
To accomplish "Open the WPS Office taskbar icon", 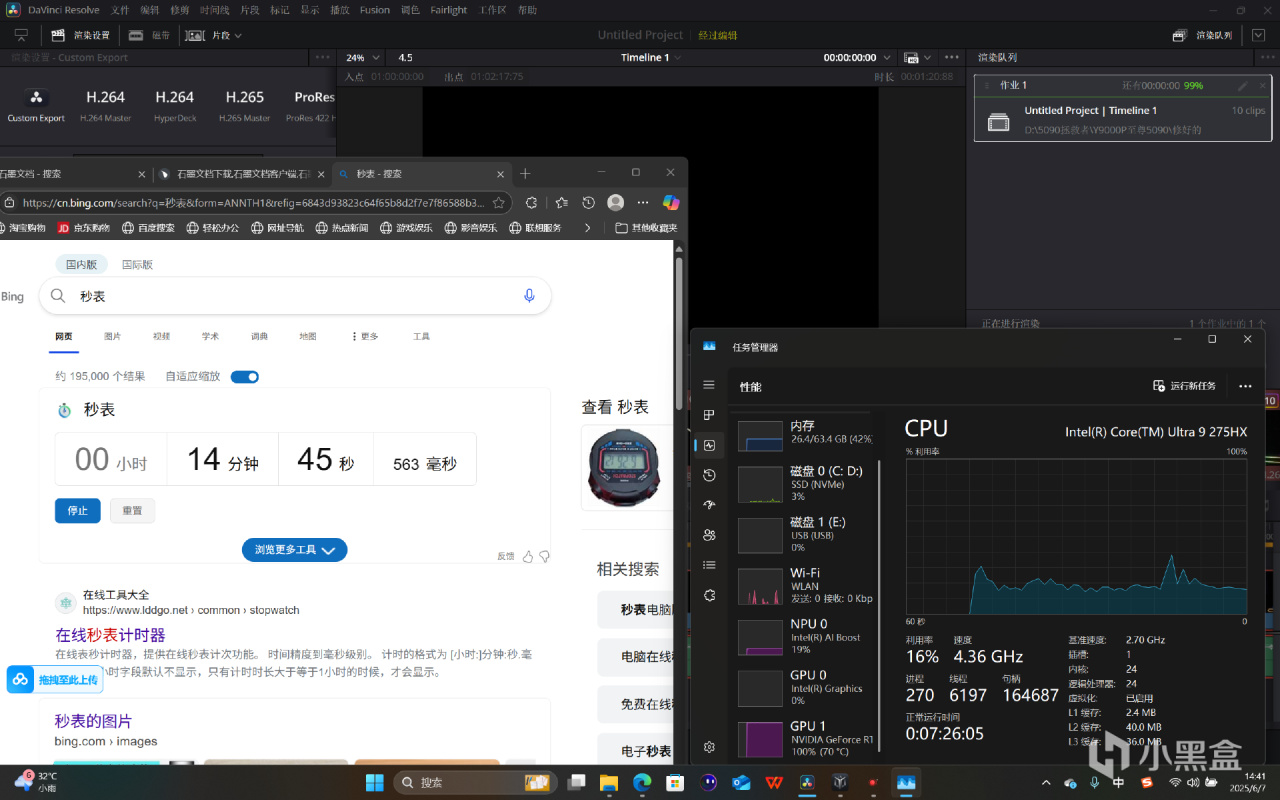I will point(774,781).
